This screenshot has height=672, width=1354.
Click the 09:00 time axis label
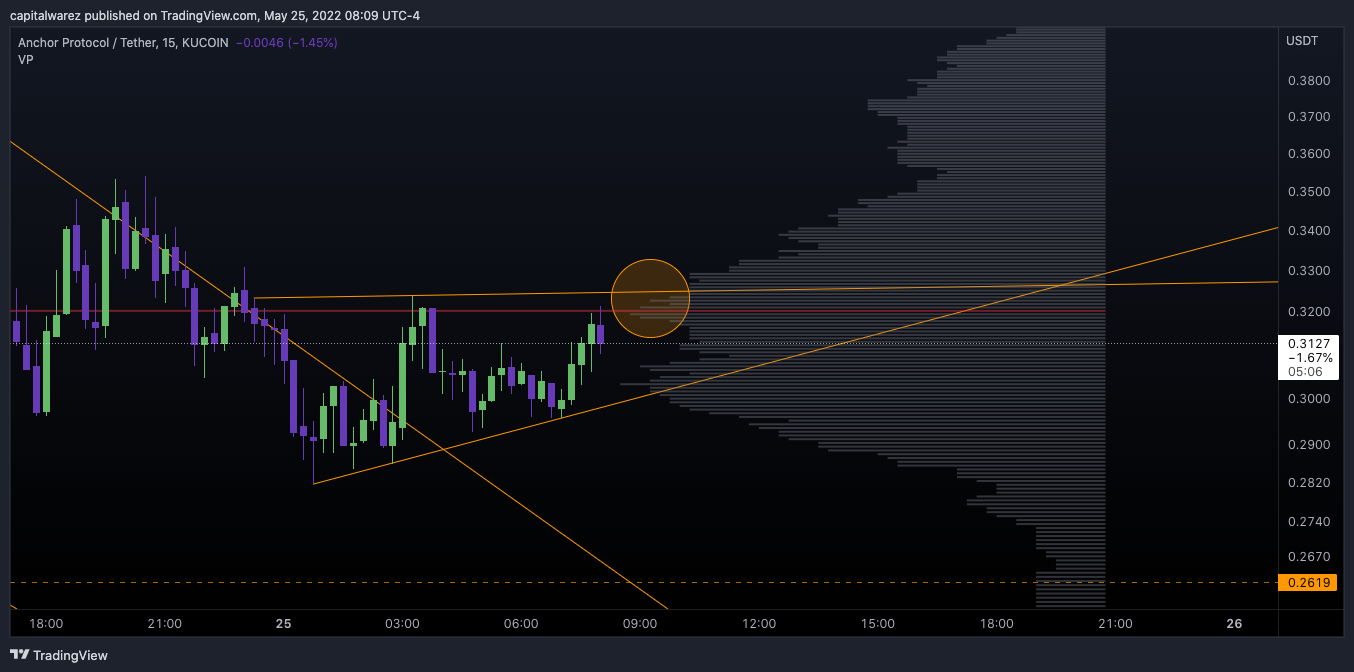[640, 624]
